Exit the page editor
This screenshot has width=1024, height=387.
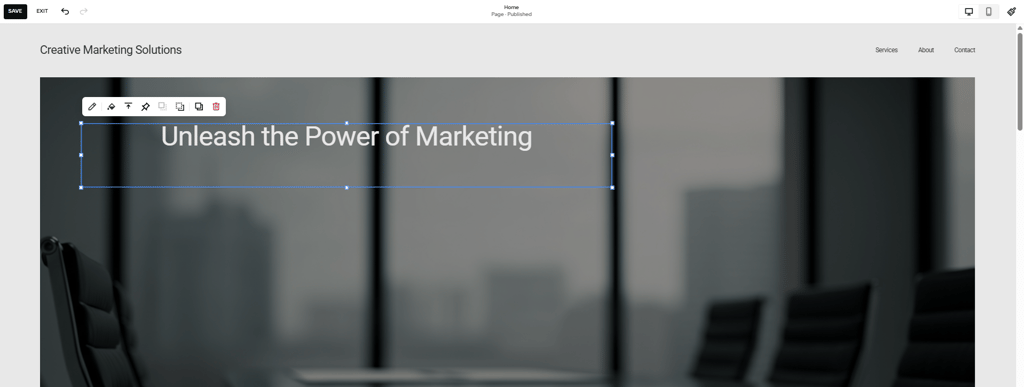pyautogui.click(x=42, y=11)
